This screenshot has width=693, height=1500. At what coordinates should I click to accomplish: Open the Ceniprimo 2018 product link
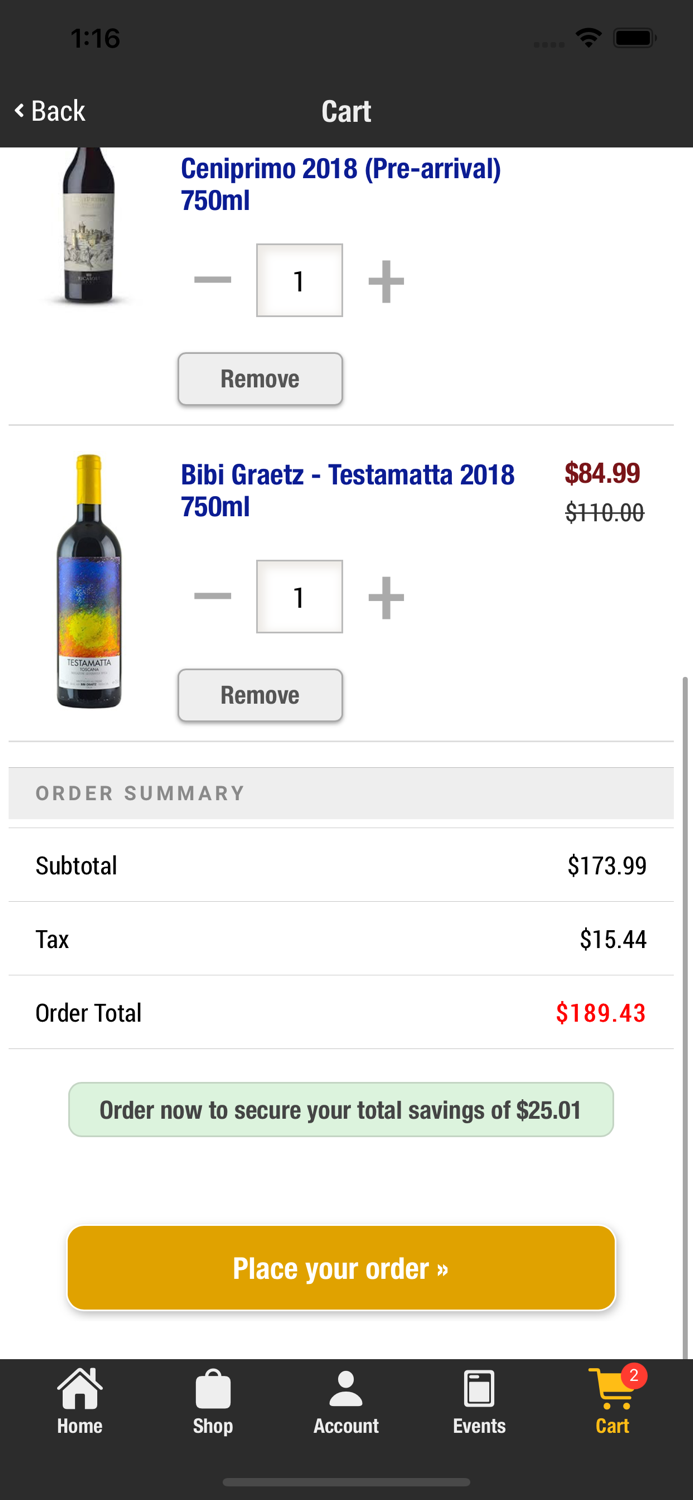[x=340, y=184]
